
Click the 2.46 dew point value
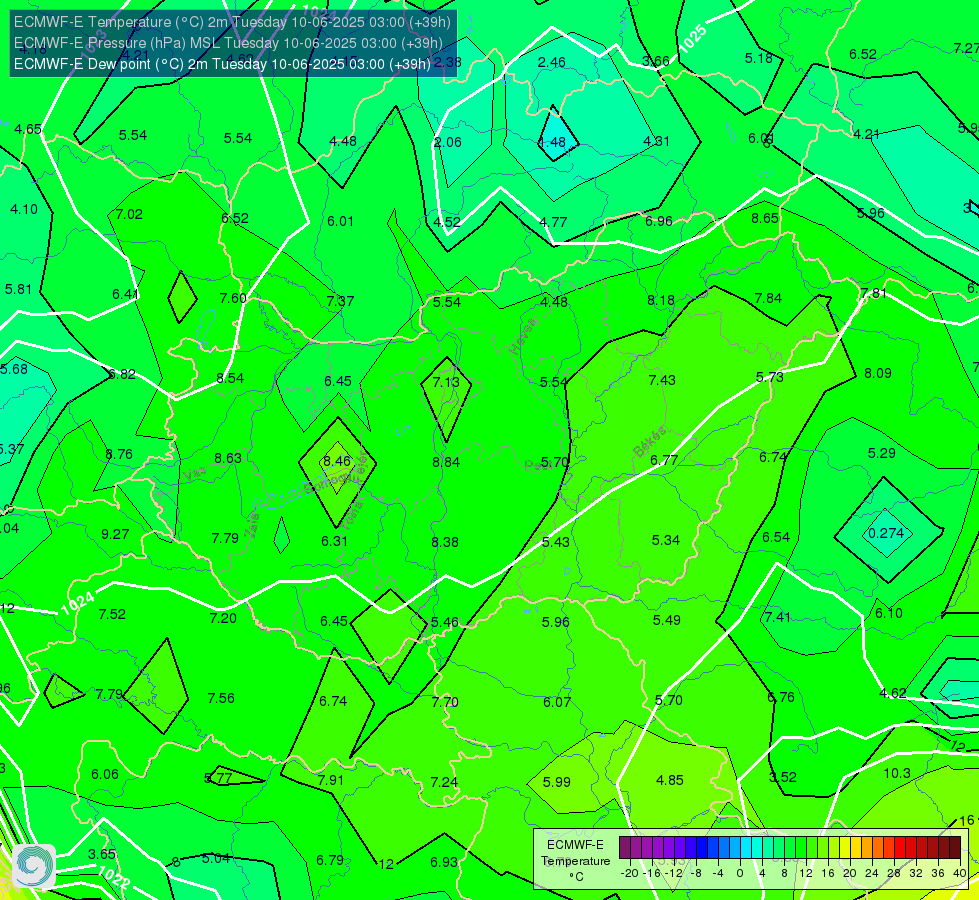[552, 62]
